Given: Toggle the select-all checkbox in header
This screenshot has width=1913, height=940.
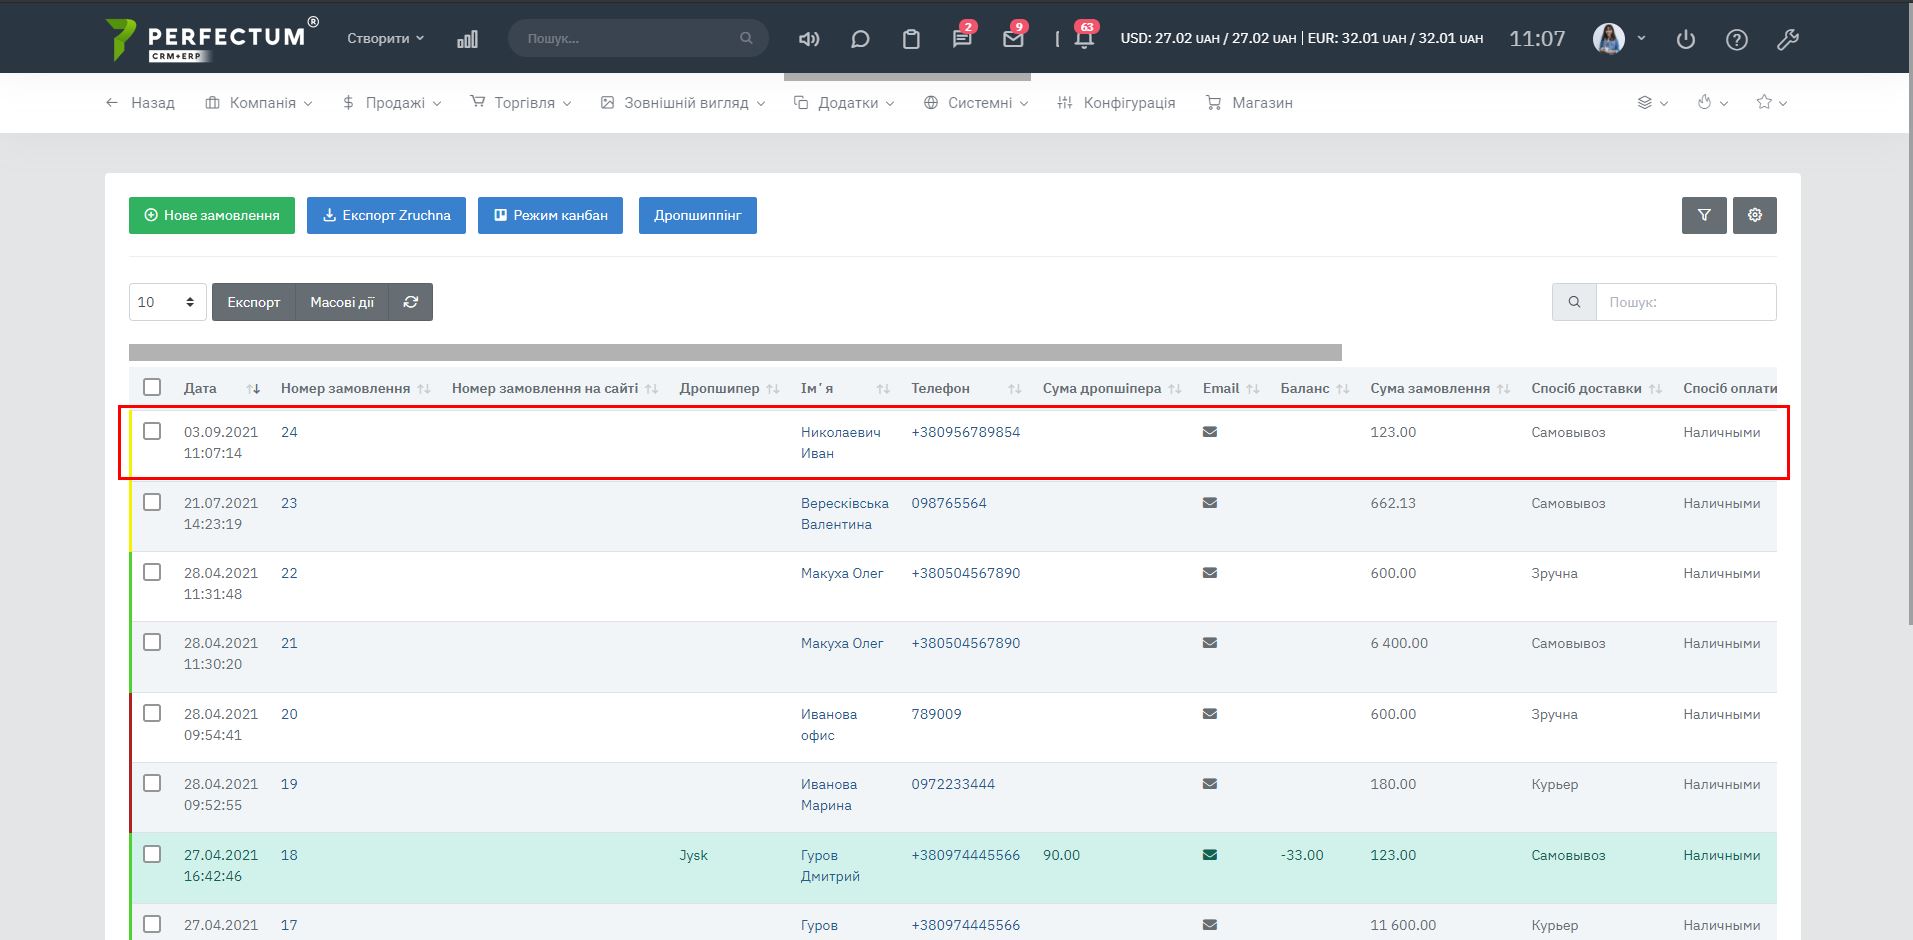Looking at the screenshot, I should point(152,387).
